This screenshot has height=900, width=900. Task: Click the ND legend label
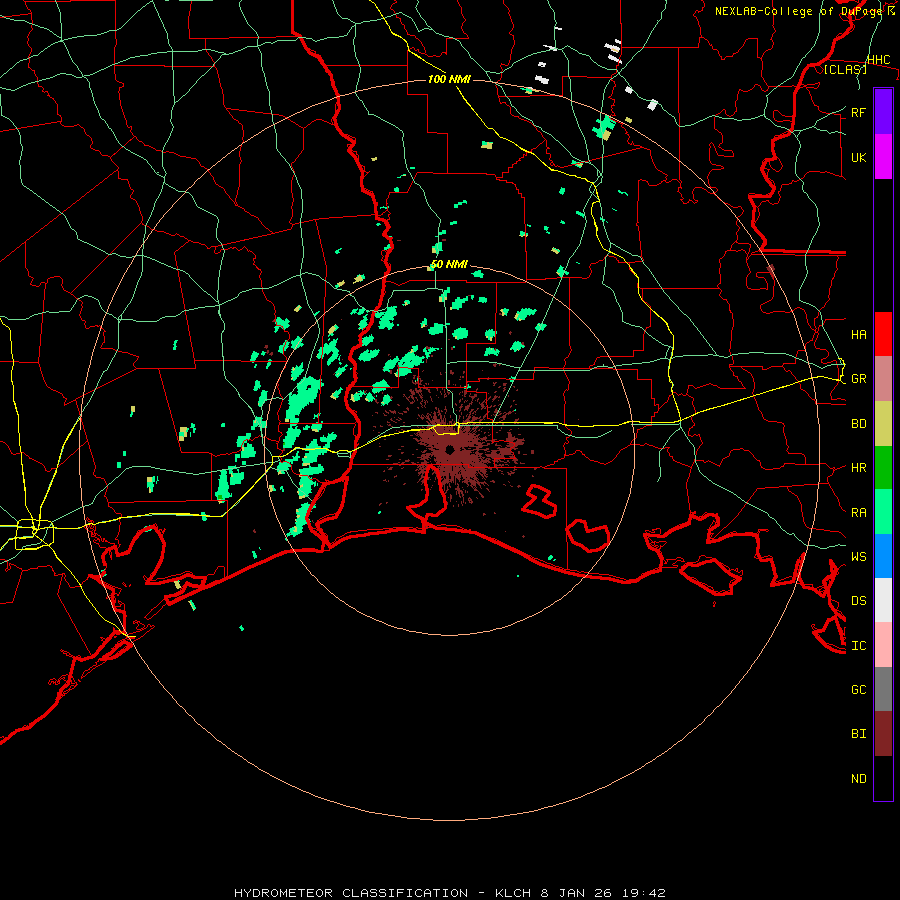pyautogui.click(x=859, y=778)
